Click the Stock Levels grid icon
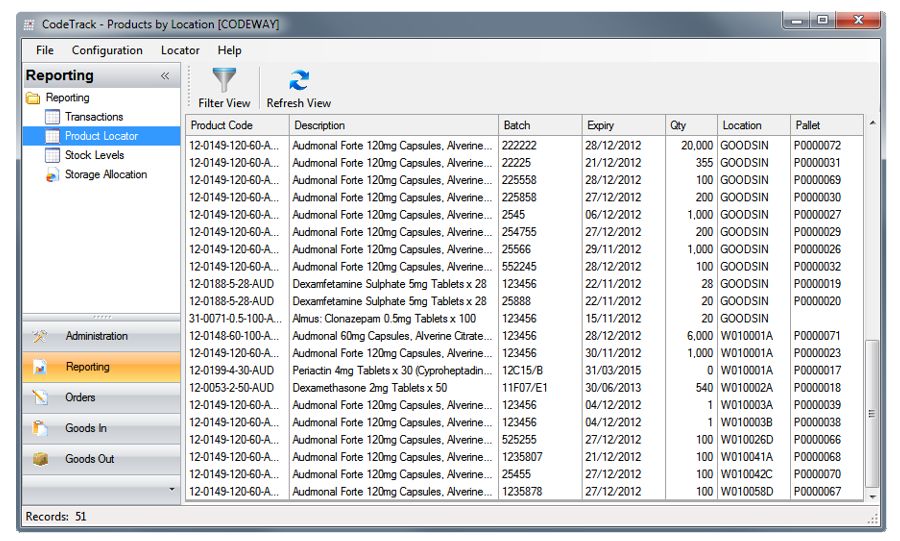 point(53,155)
